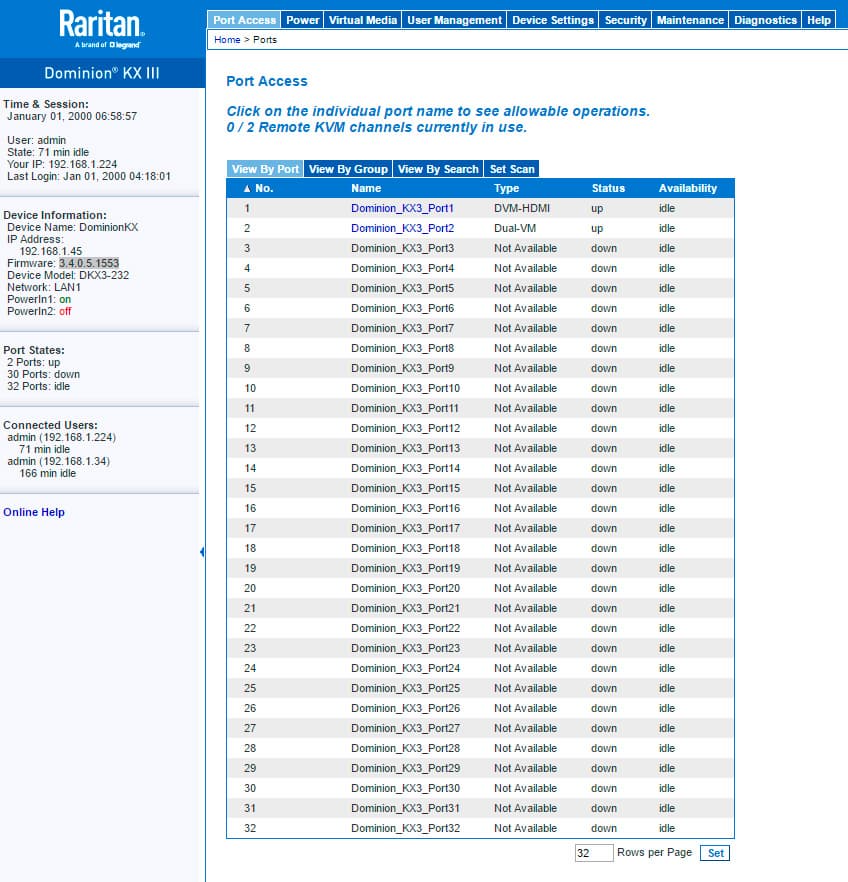Open Dominion_KX3_Port2 port link

click(402, 228)
